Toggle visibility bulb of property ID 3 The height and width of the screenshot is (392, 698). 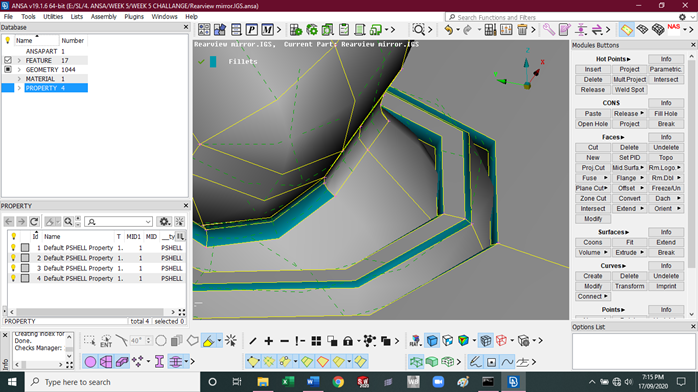(x=13, y=268)
